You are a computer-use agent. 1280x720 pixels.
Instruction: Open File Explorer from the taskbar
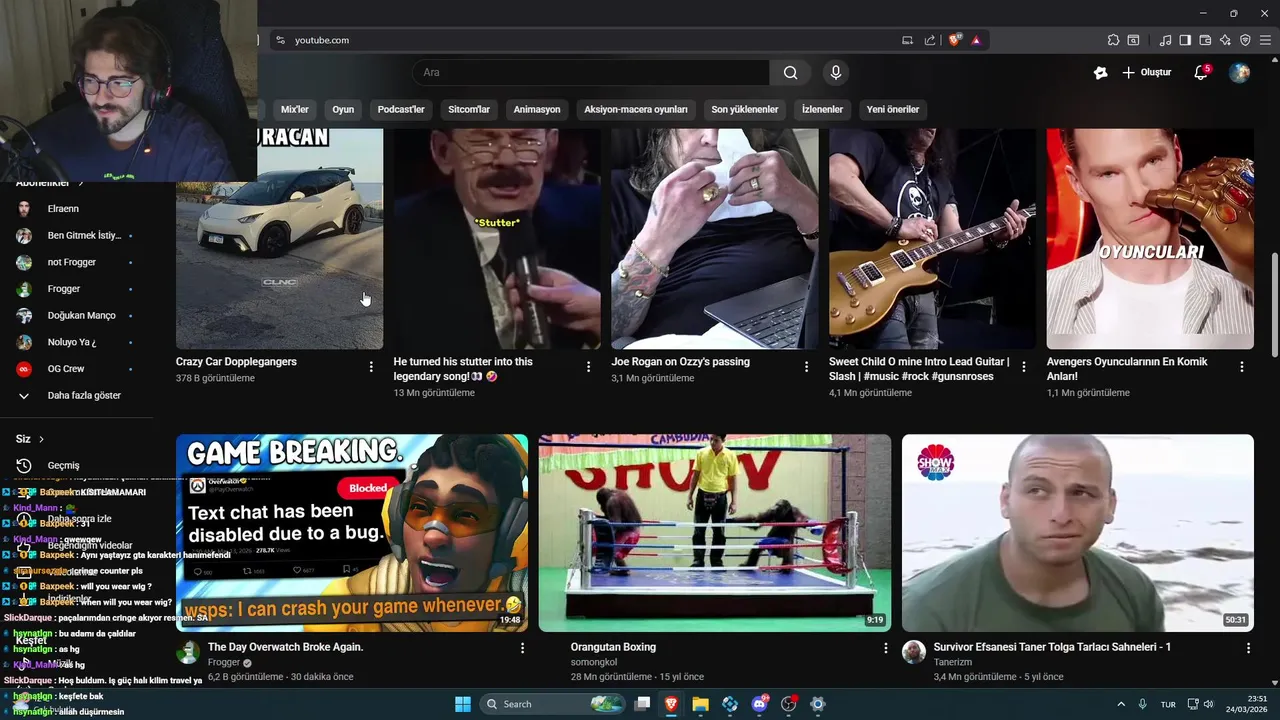(700, 704)
